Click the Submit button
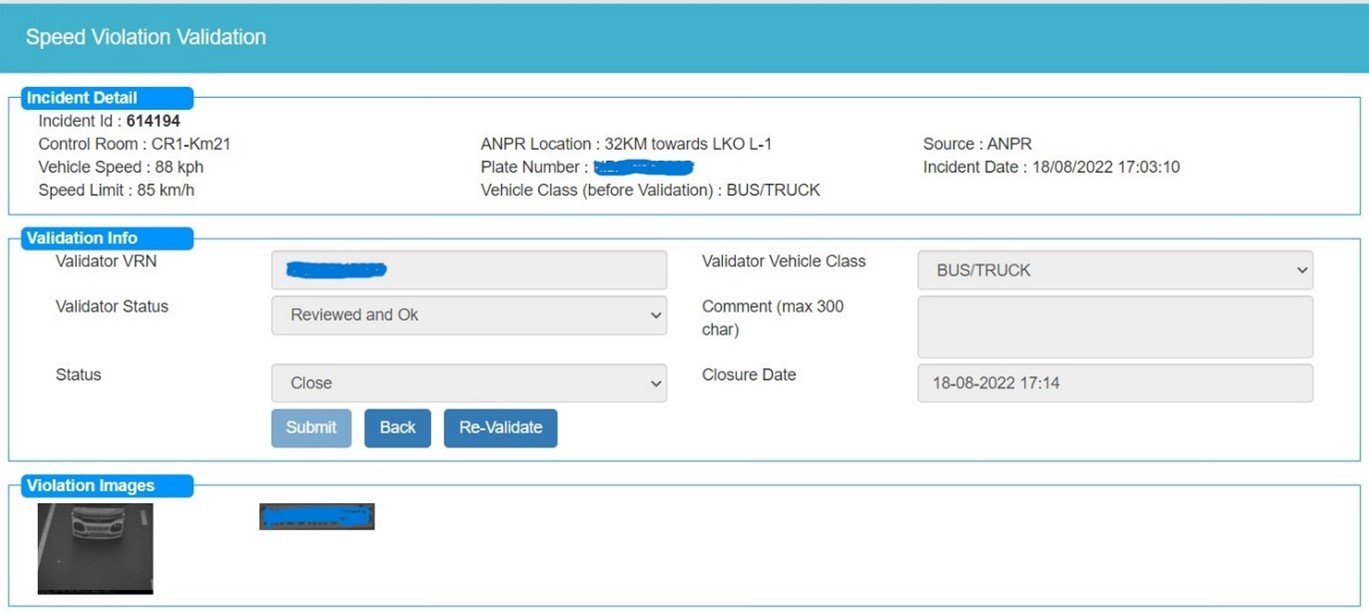 [311, 428]
